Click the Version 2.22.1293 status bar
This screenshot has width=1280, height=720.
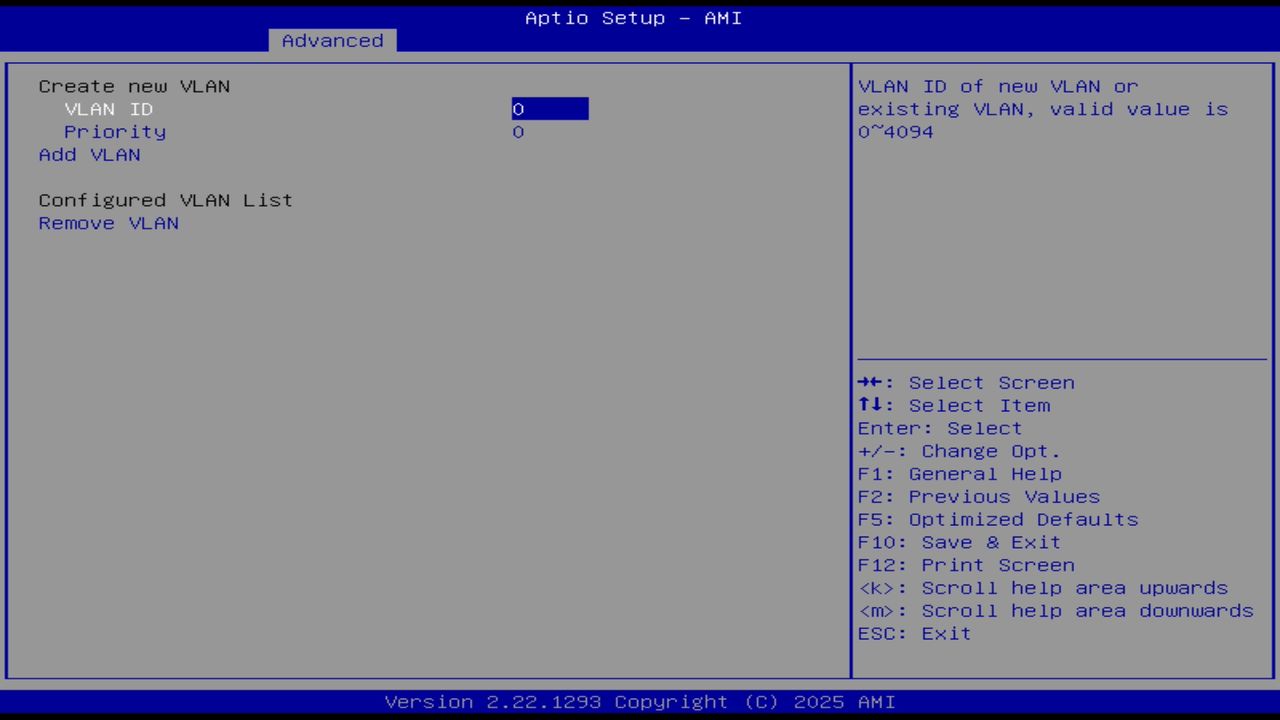(633, 701)
